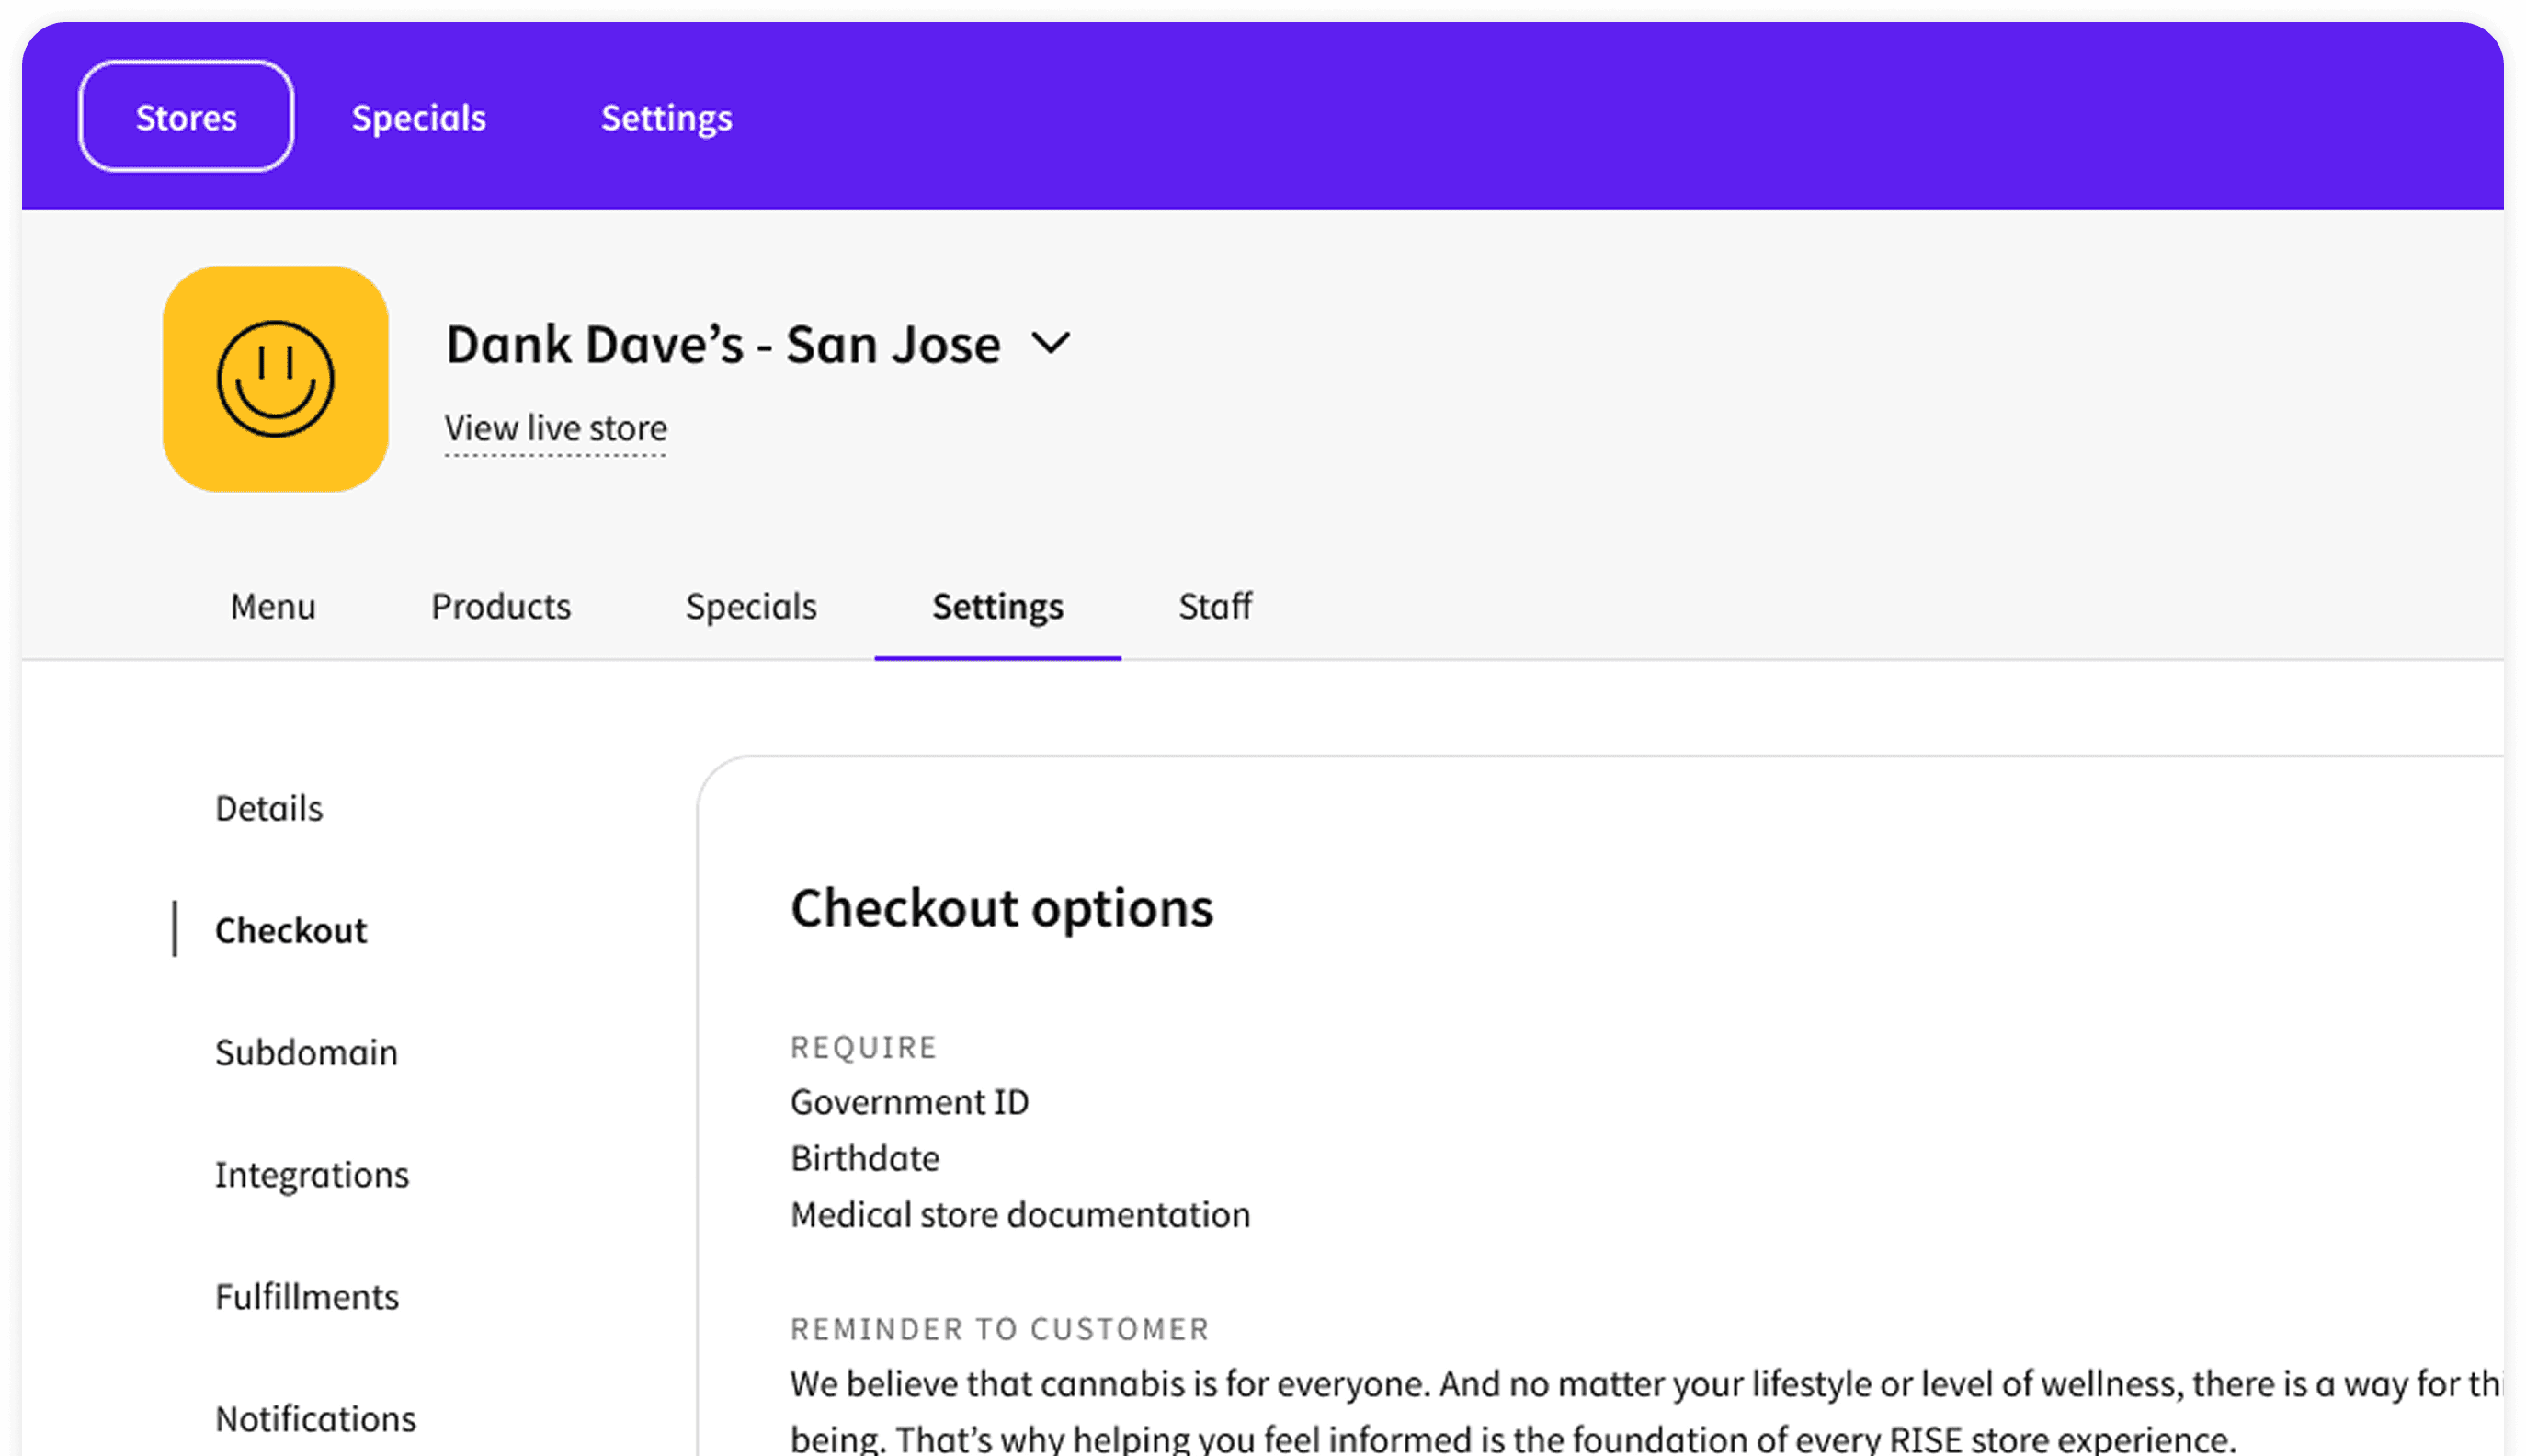Follow the View live store link
The width and height of the screenshot is (2526, 1456).
pyautogui.click(x=555, y=428)
